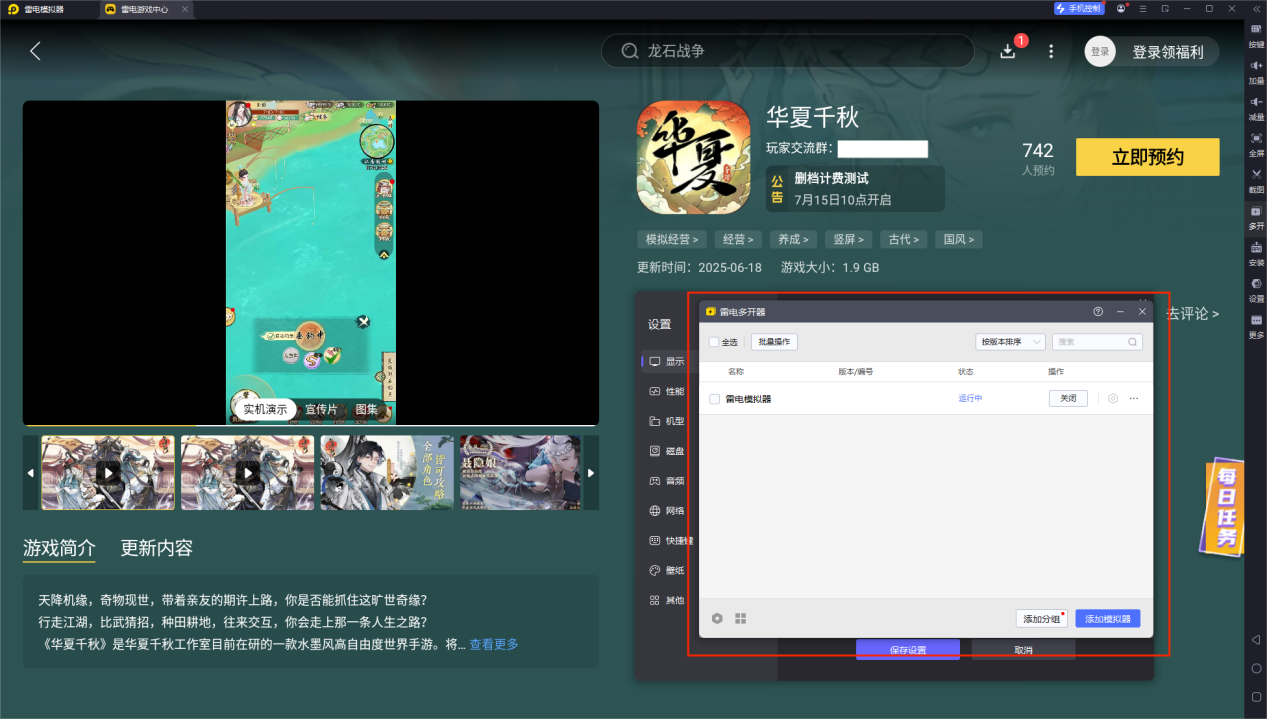Open the three-dot more options menu in header

[x=1051, y=51]
